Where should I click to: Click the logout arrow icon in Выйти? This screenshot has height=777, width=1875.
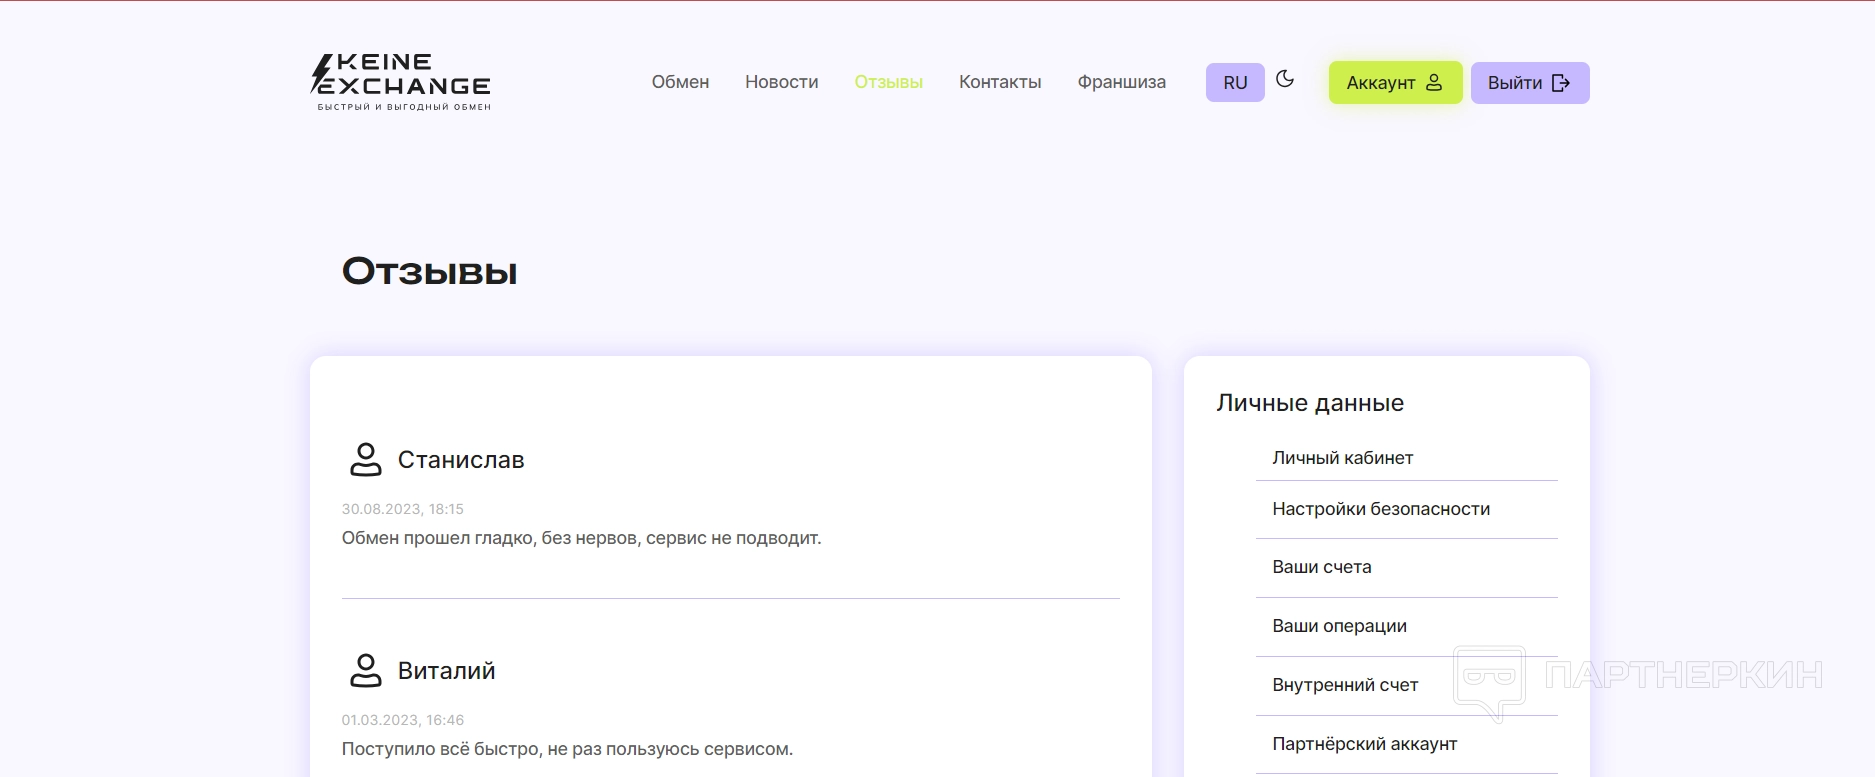1560,83
